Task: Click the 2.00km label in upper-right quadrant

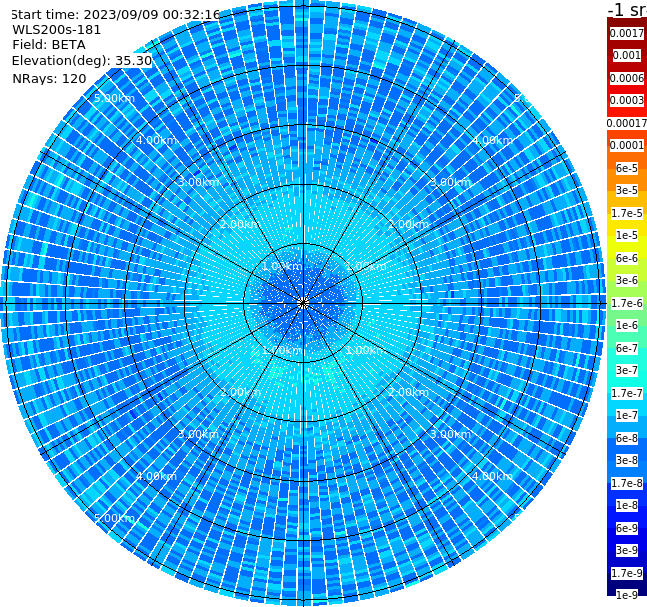Action: pyautogui.click(x=409, y=224)
